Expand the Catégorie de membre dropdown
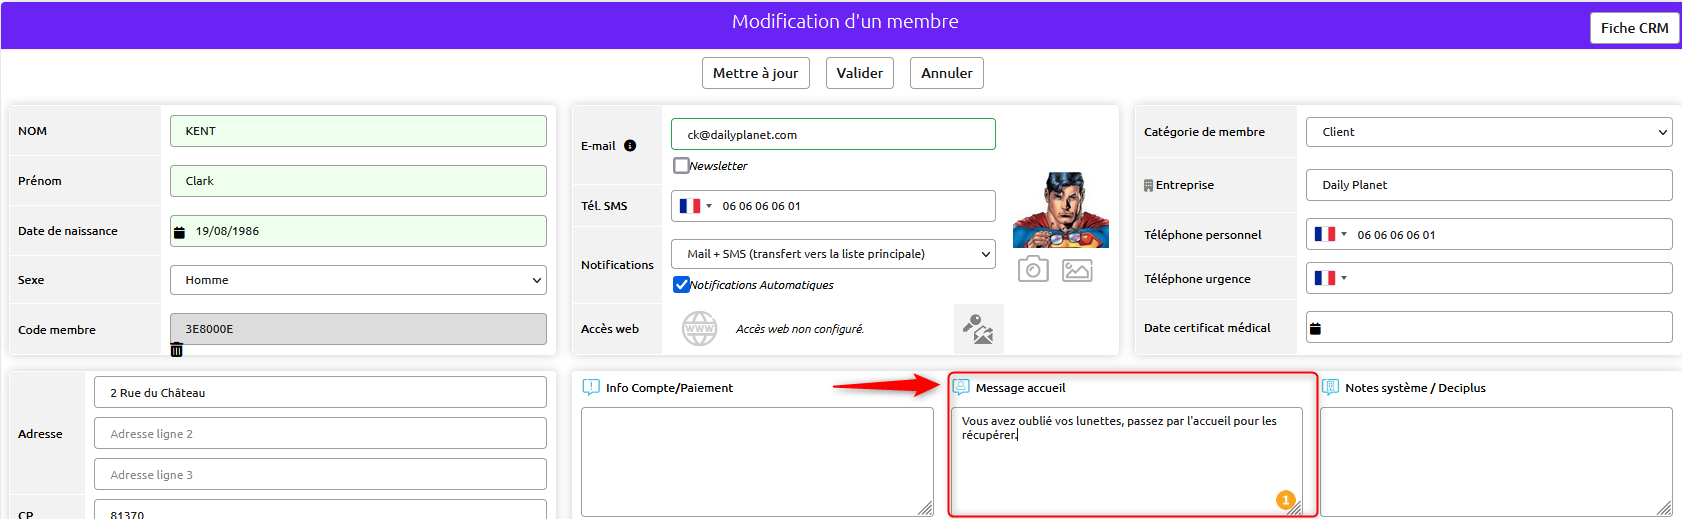 point(1489,132)
